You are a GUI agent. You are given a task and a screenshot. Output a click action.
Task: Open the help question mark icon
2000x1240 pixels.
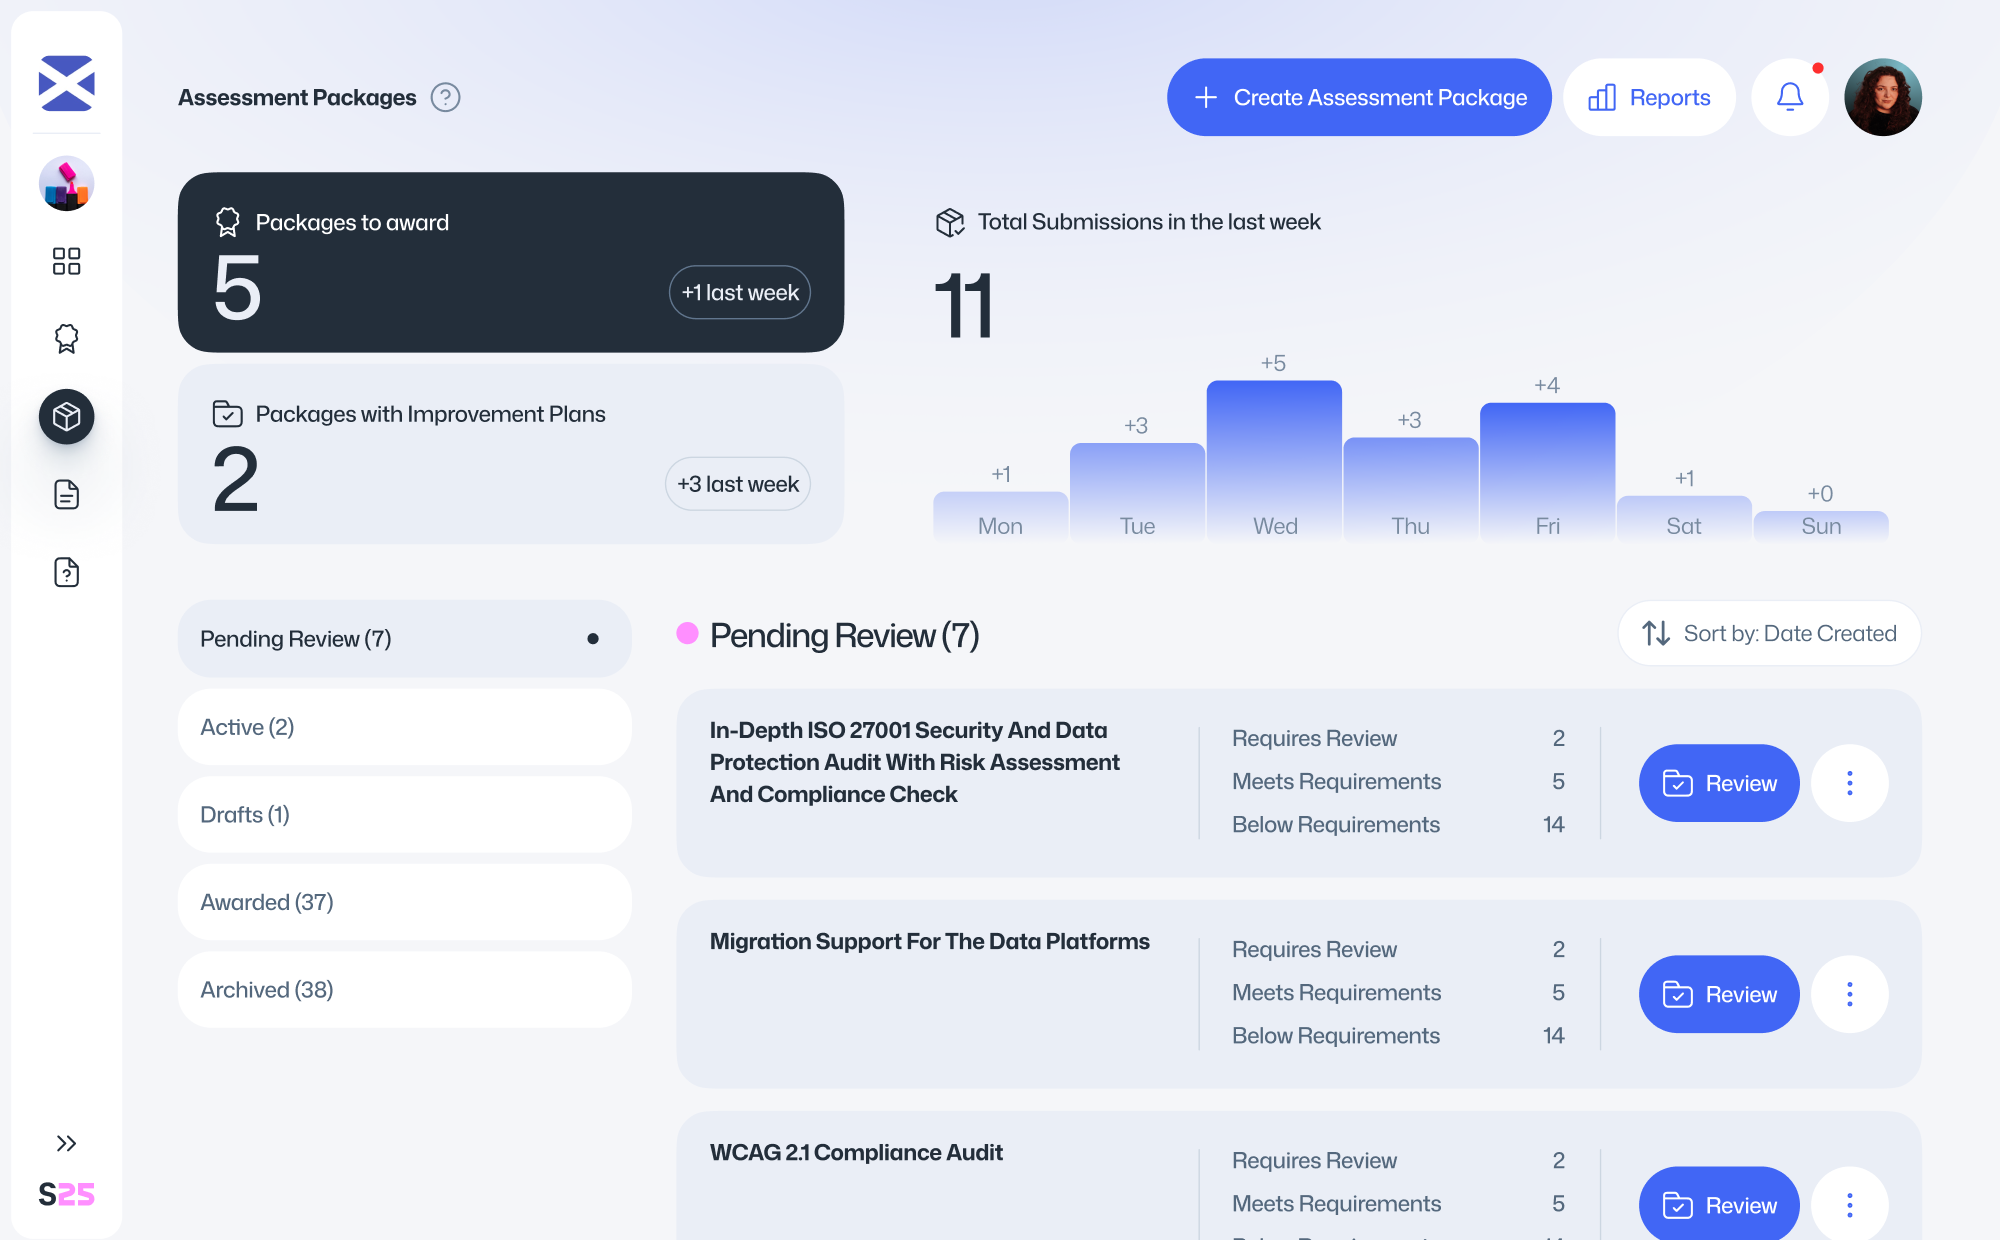[445, 97]
